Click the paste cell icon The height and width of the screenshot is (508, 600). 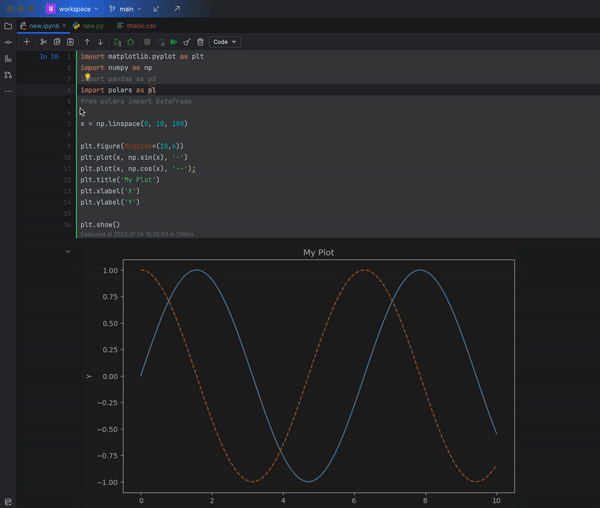click(x=69, y=42)
